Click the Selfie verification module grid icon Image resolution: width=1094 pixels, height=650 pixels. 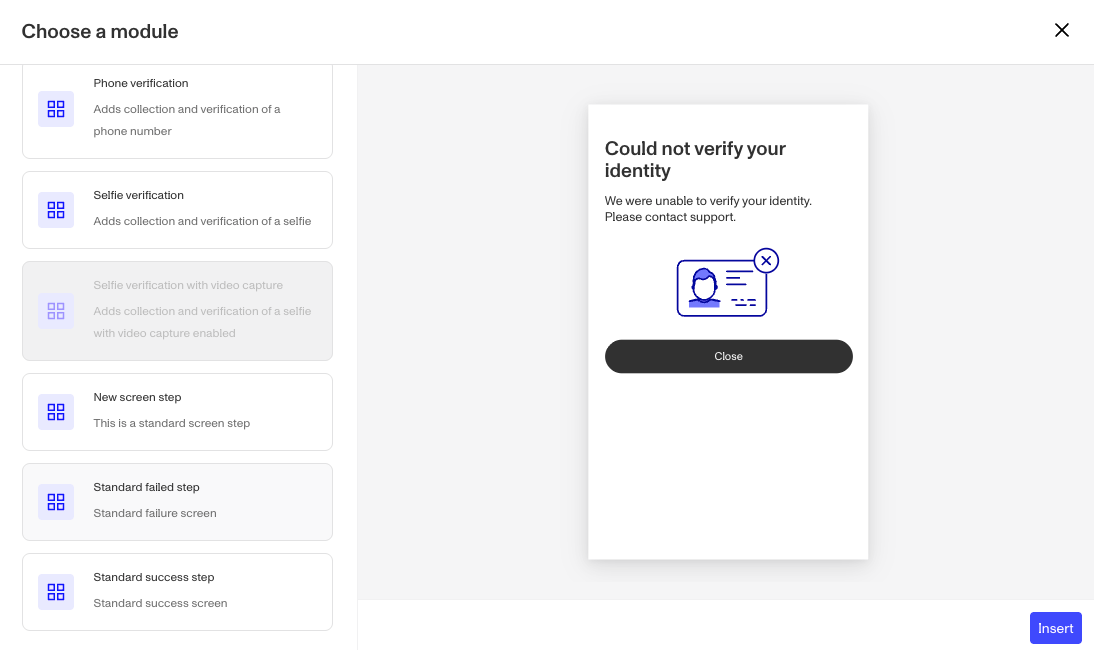(56, 210)
